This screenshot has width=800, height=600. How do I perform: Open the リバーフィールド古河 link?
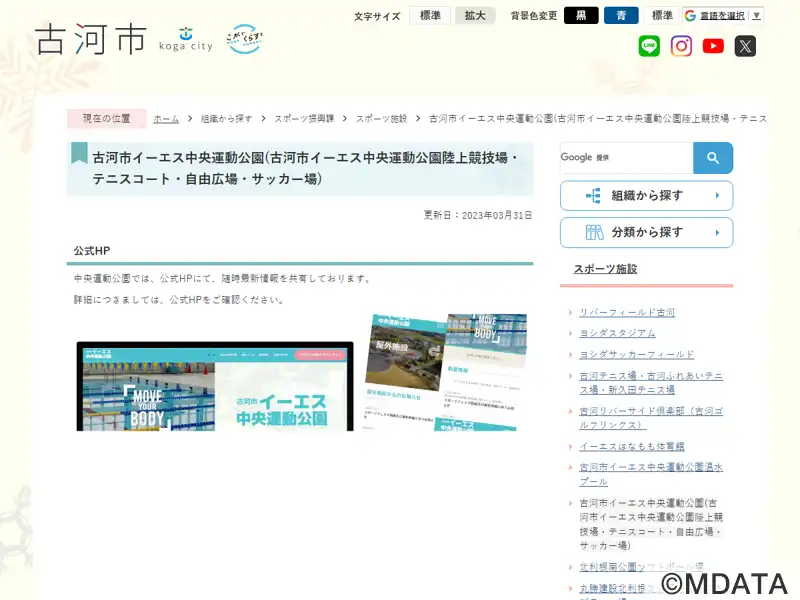[627, 312]
